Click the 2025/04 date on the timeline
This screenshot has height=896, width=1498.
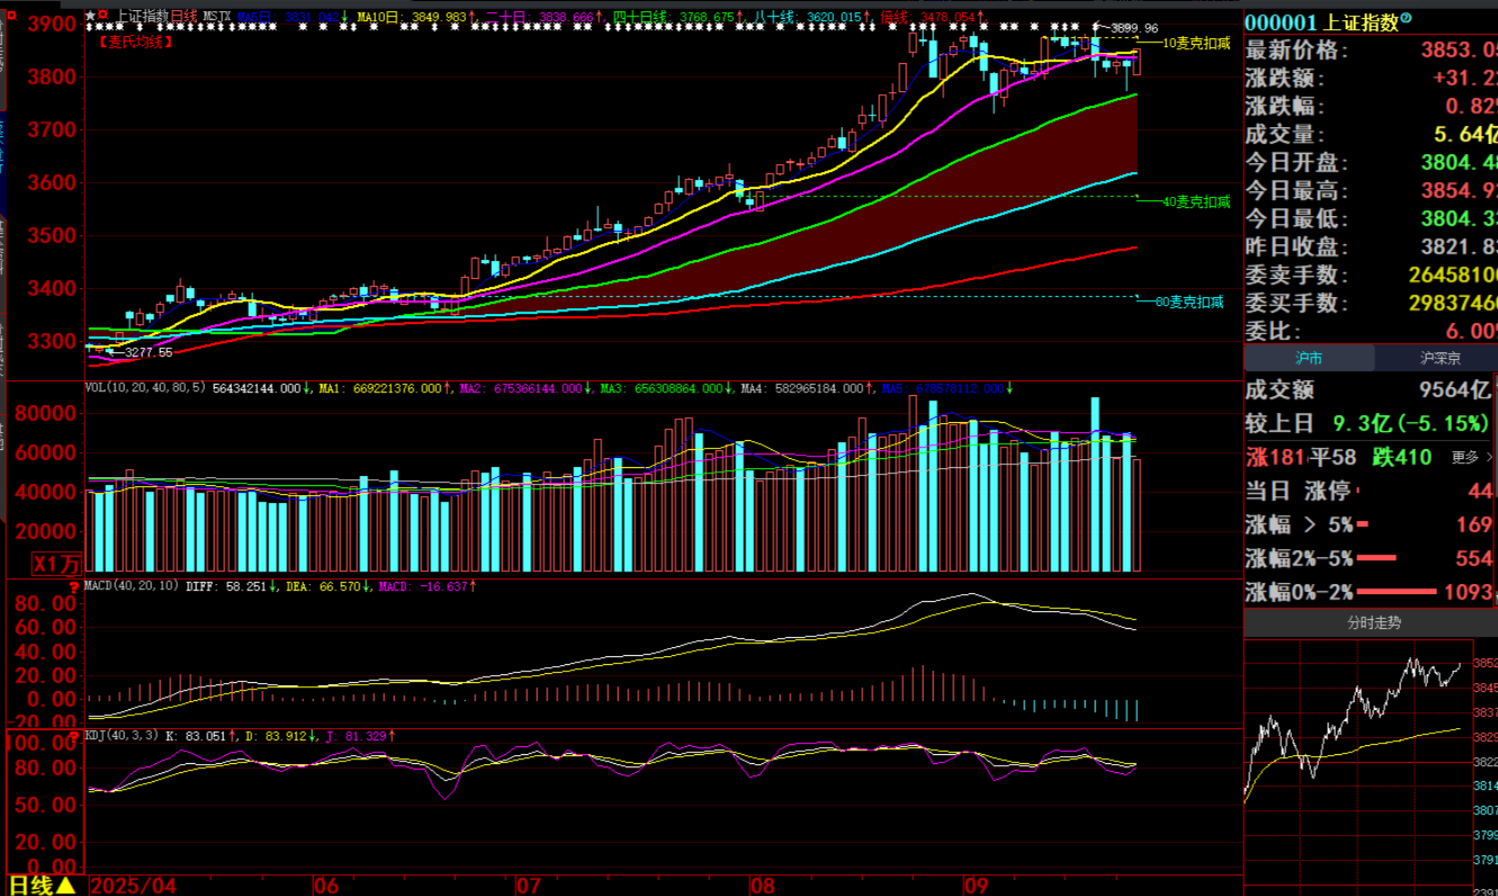tap(134, 886)
